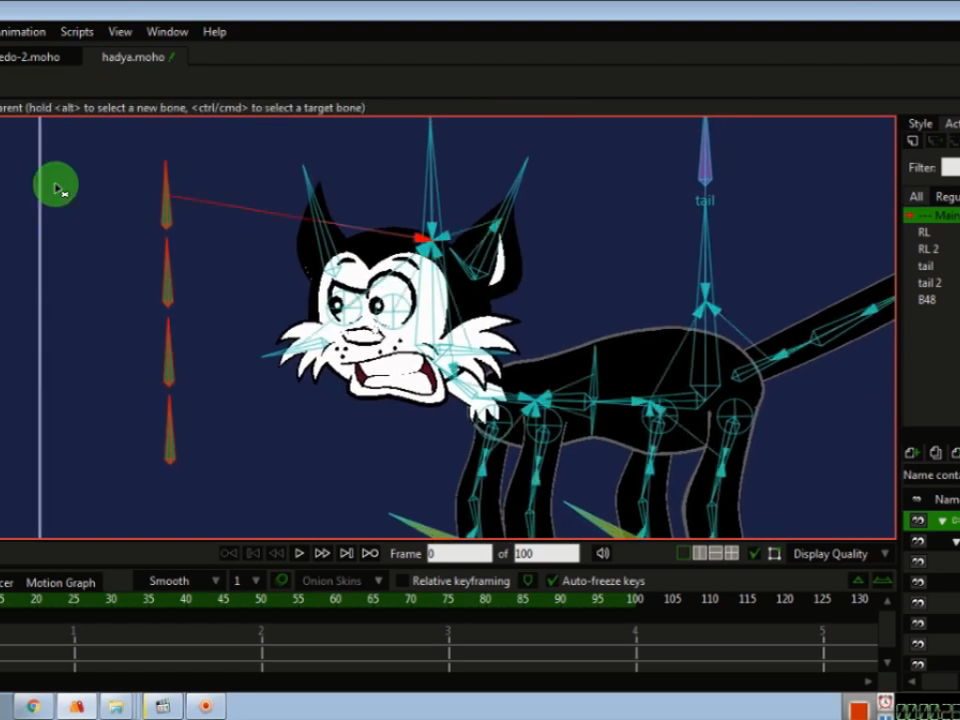
Task: Click the wide green double-peak timeline icon
Action: 882,580
